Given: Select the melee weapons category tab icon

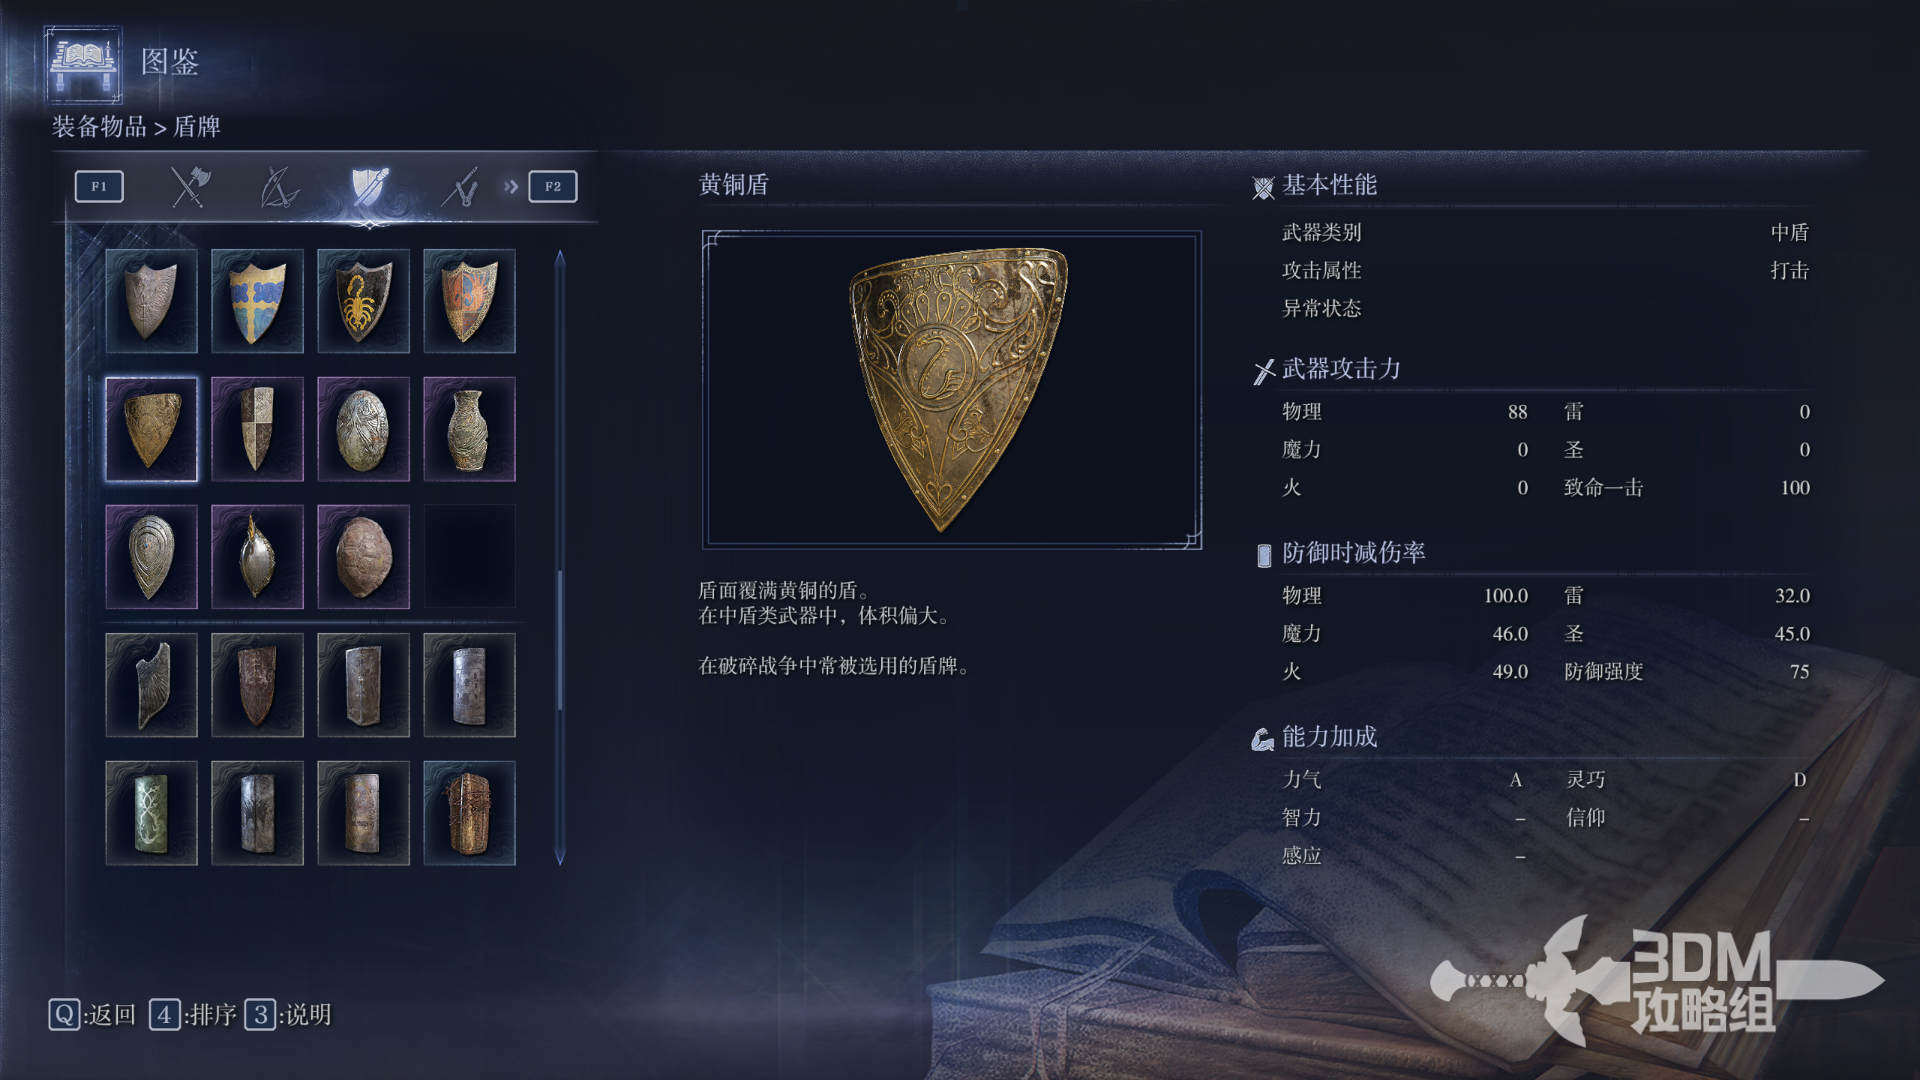Looking at the screenshot, I should [x=189, y=187].
